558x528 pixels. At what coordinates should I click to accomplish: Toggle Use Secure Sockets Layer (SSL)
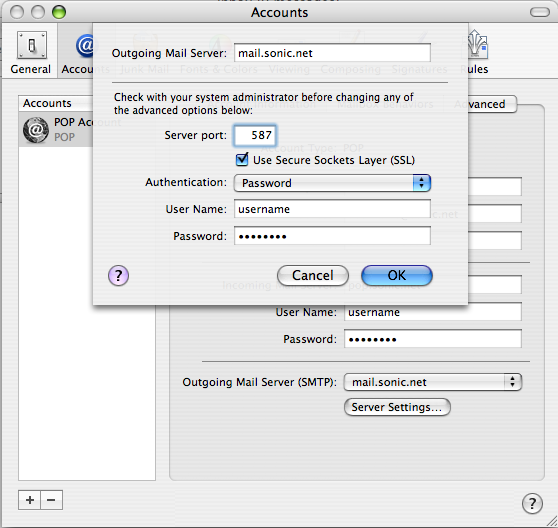click(x=242, y=160)
